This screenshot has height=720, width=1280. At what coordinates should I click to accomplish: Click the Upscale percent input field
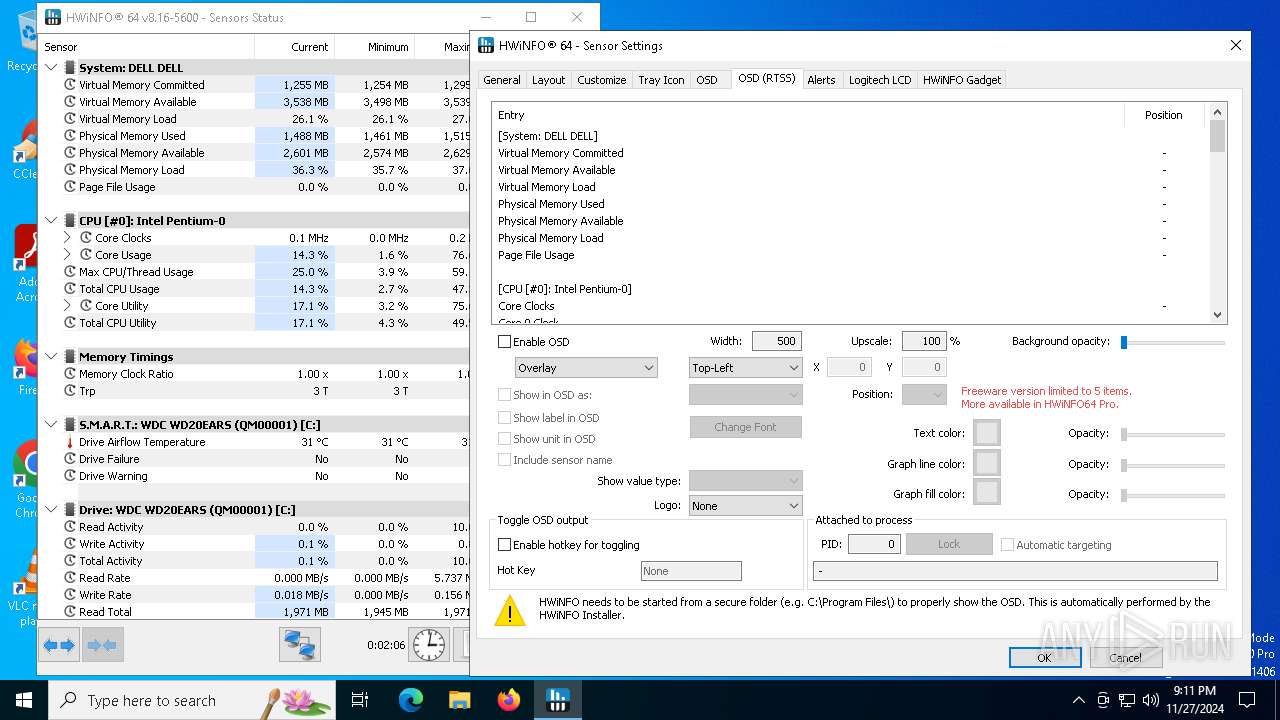(925, 341)
